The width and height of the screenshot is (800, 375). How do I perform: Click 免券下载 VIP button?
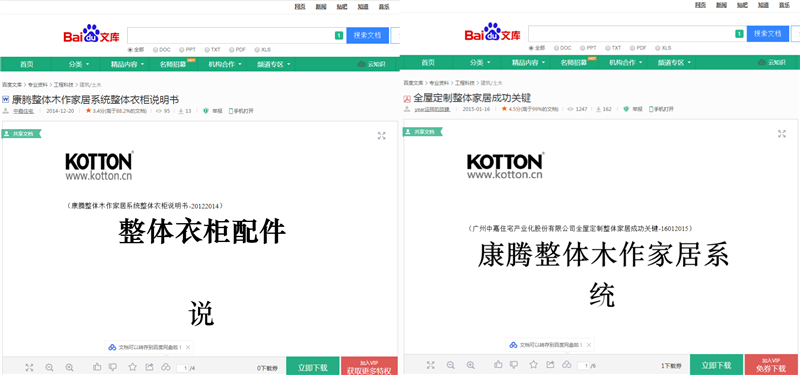[771, 365]
